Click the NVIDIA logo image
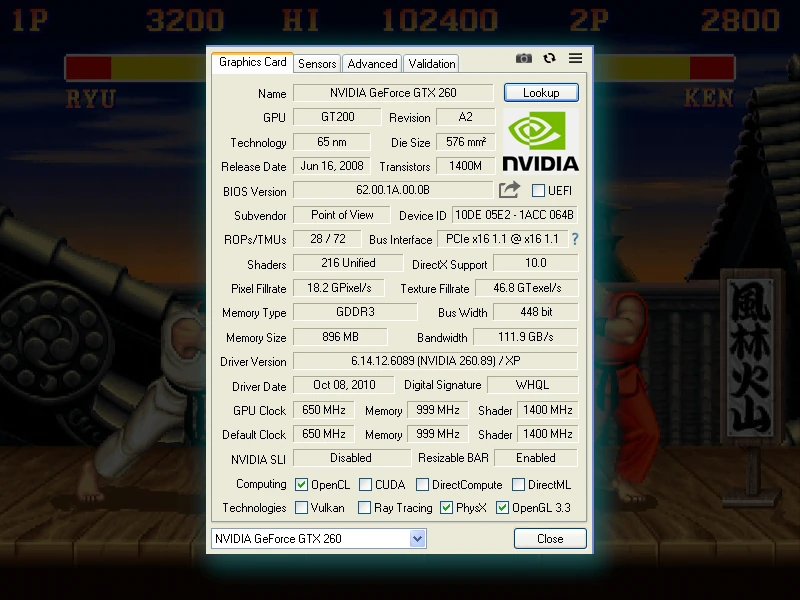Viewport: 800px width, 600px height. (x=541, y=141)
